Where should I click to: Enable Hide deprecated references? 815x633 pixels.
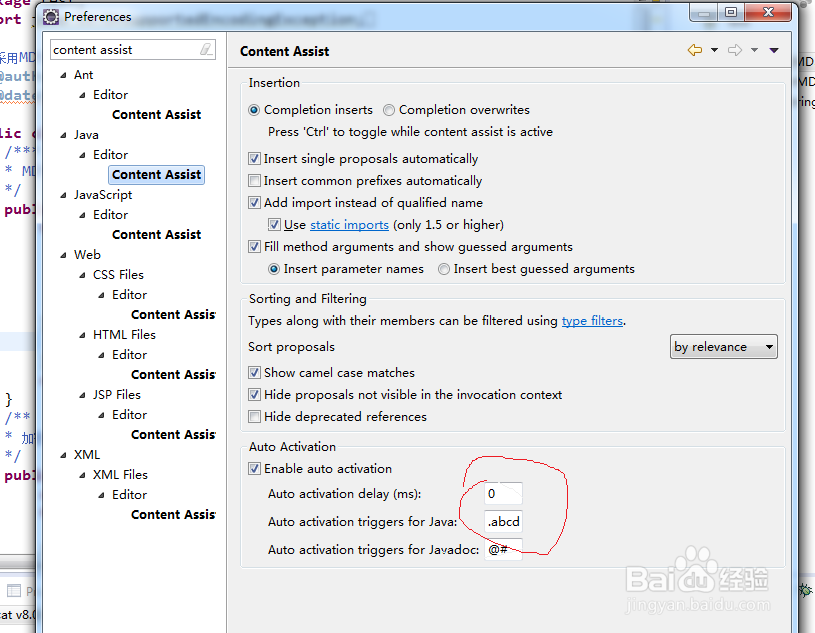pos(254,417)
